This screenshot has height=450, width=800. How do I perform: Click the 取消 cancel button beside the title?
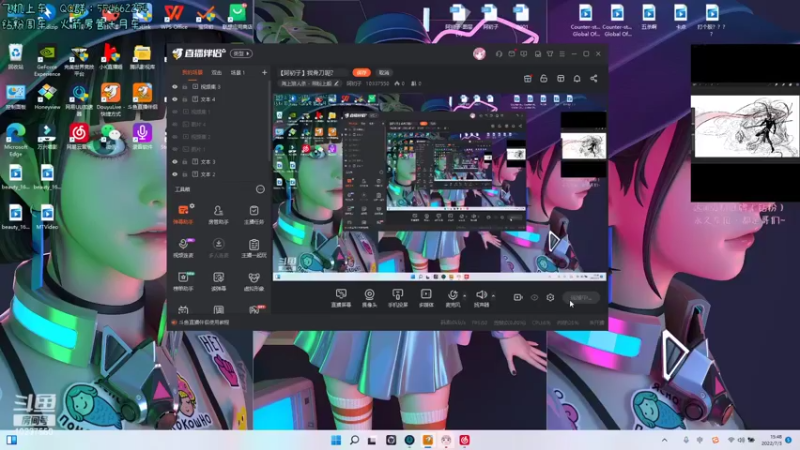[x=384, y=72]
